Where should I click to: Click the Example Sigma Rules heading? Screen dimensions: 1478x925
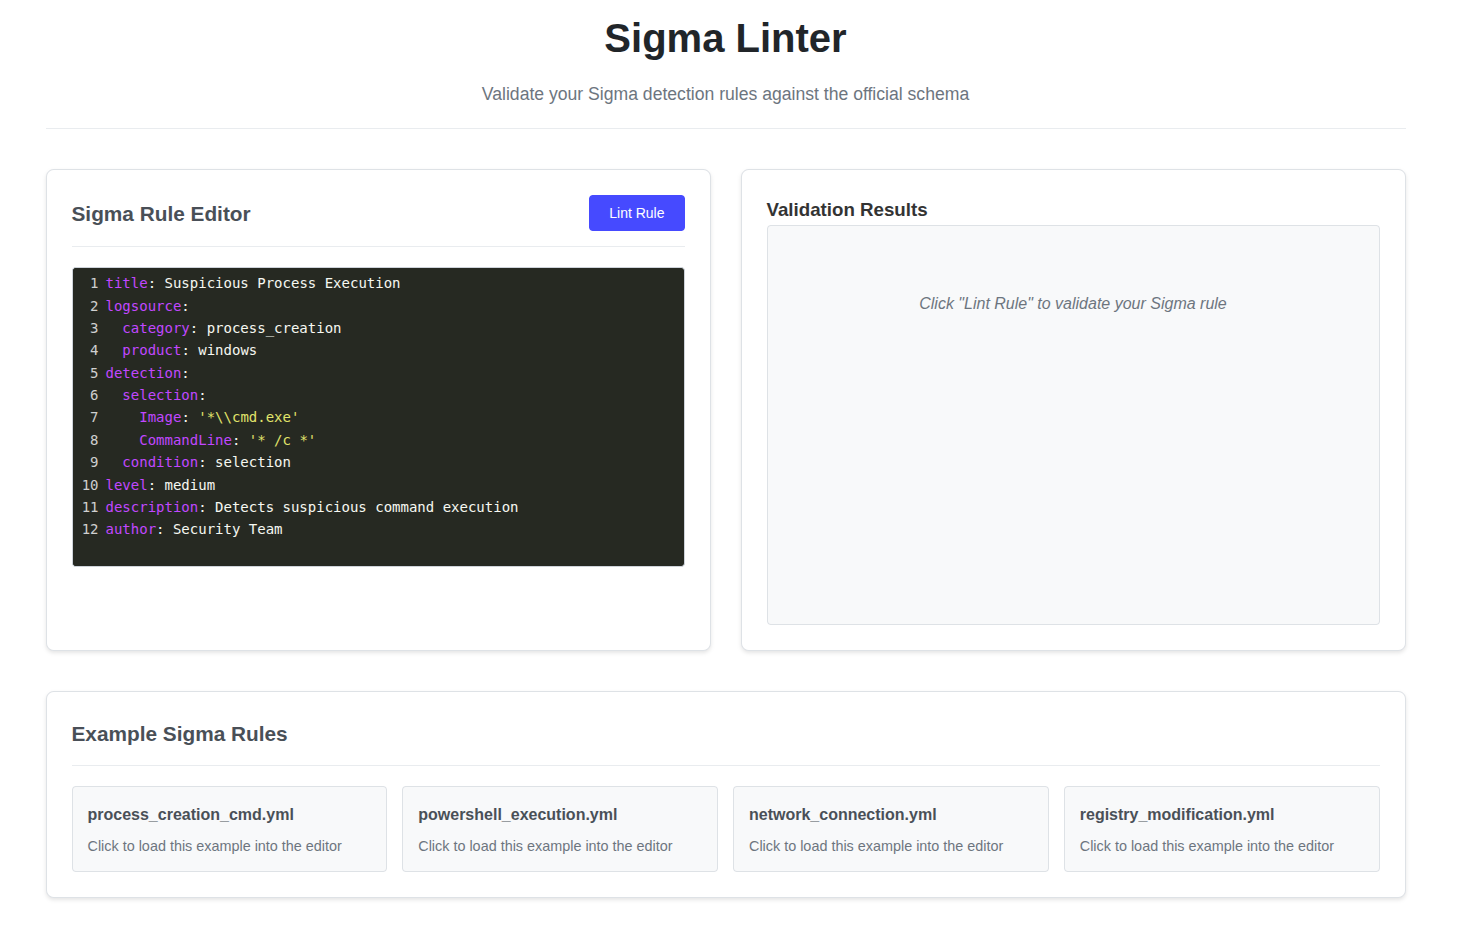[x=179, y=734]
